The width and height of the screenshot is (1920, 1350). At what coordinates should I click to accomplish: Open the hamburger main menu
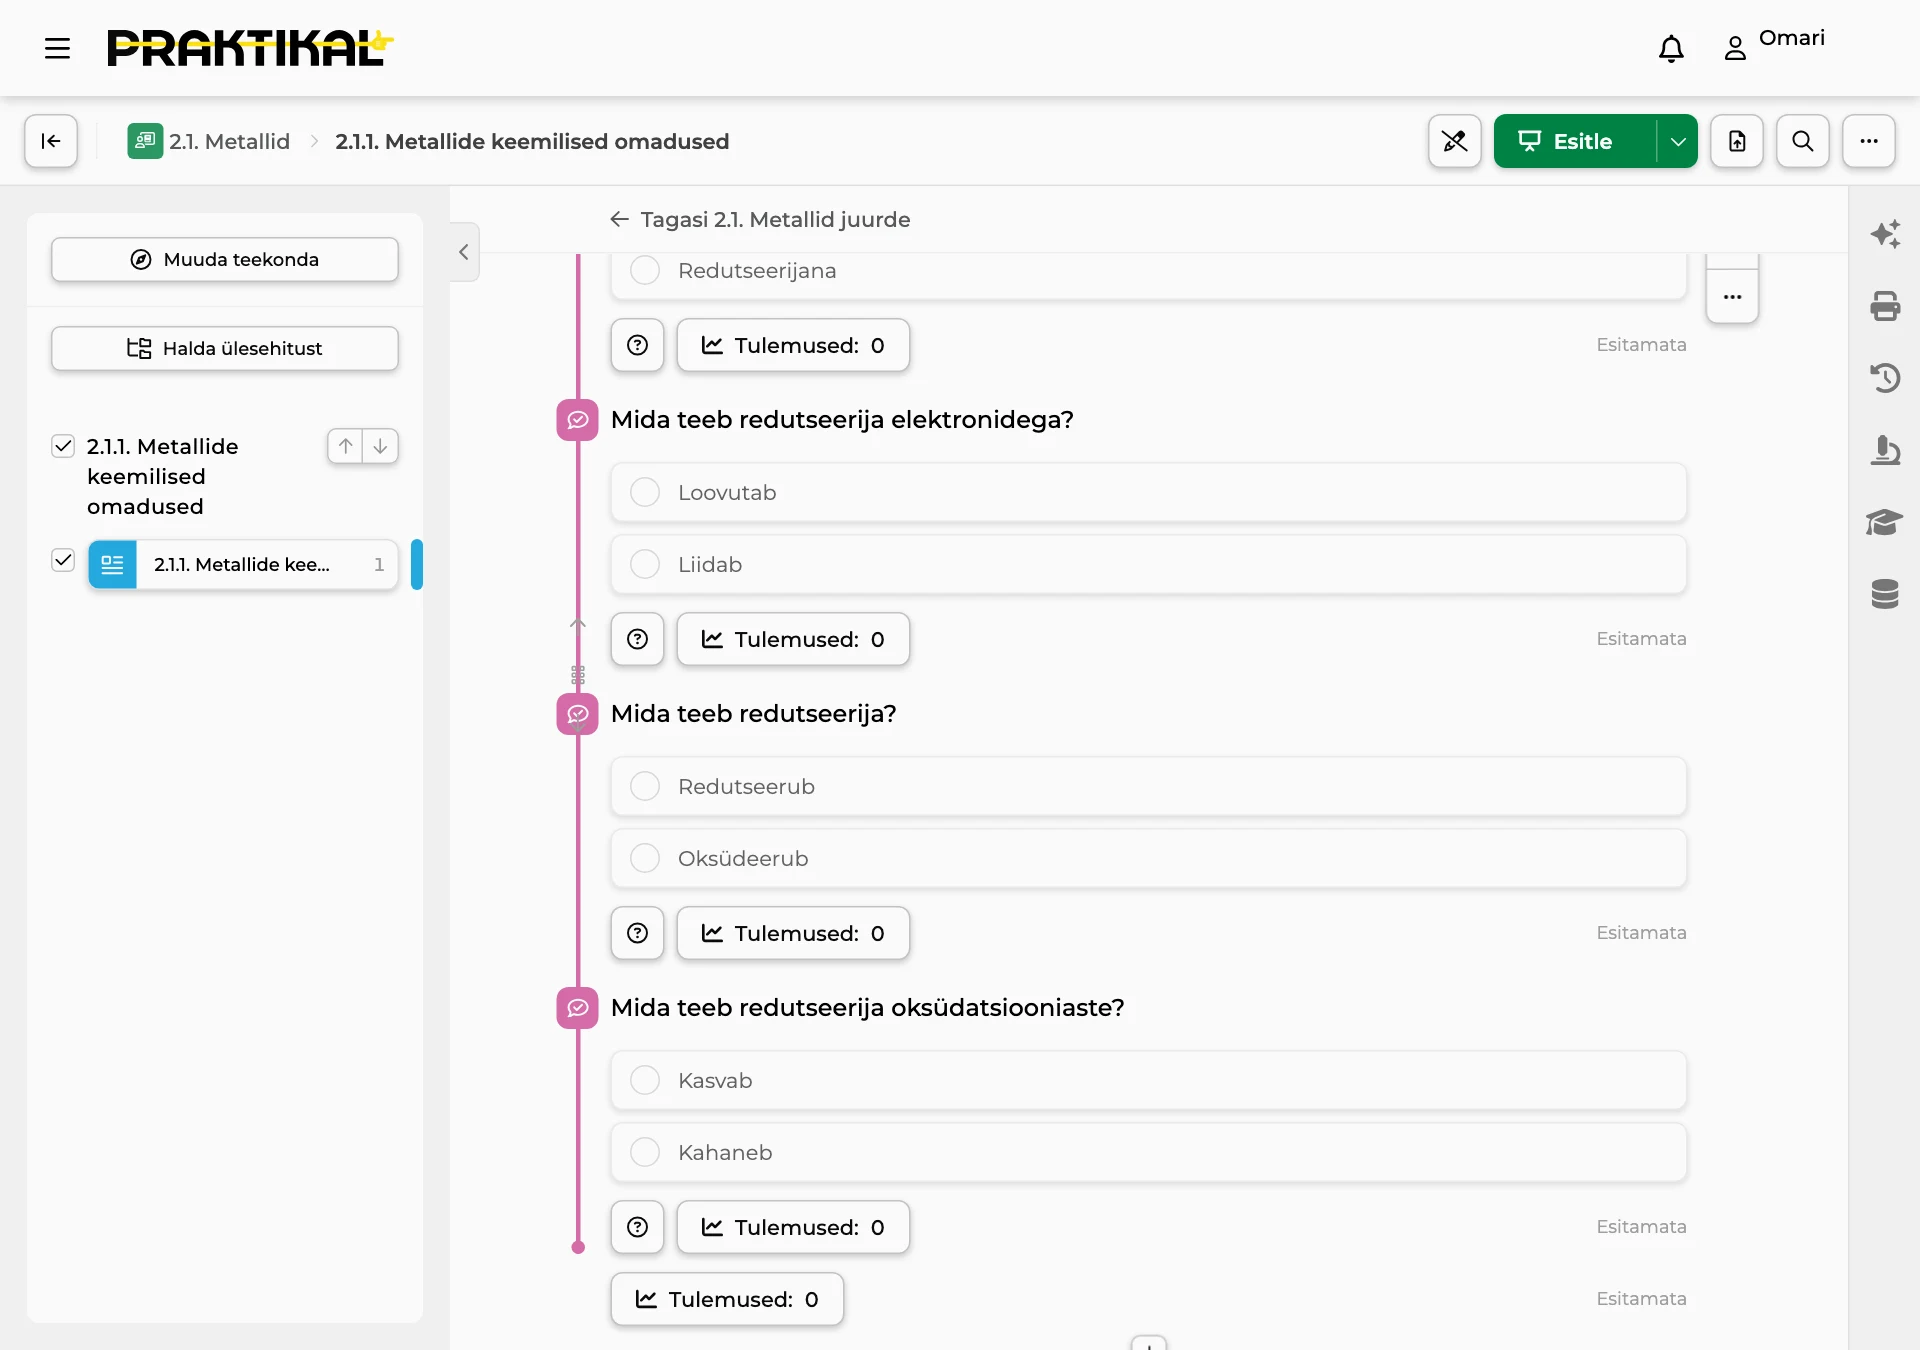pyautogui.click(x=57, y=48)
